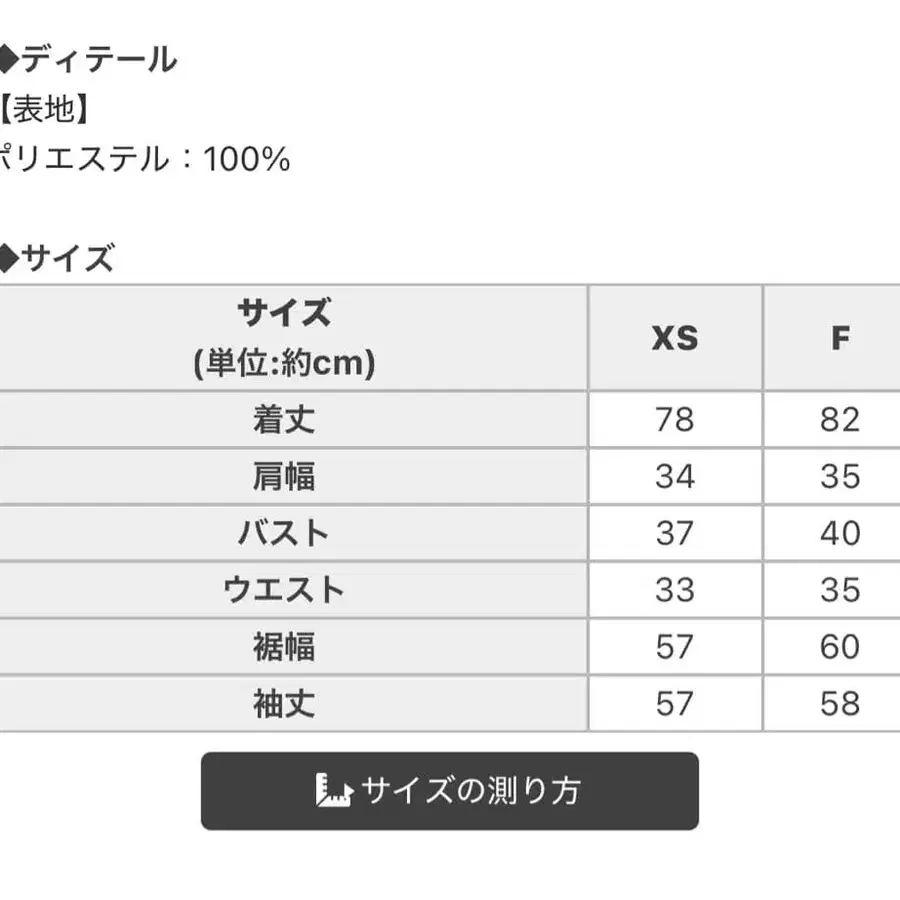Click F 着丈 value 82
The image size is (900, 900).
point(840,419)
